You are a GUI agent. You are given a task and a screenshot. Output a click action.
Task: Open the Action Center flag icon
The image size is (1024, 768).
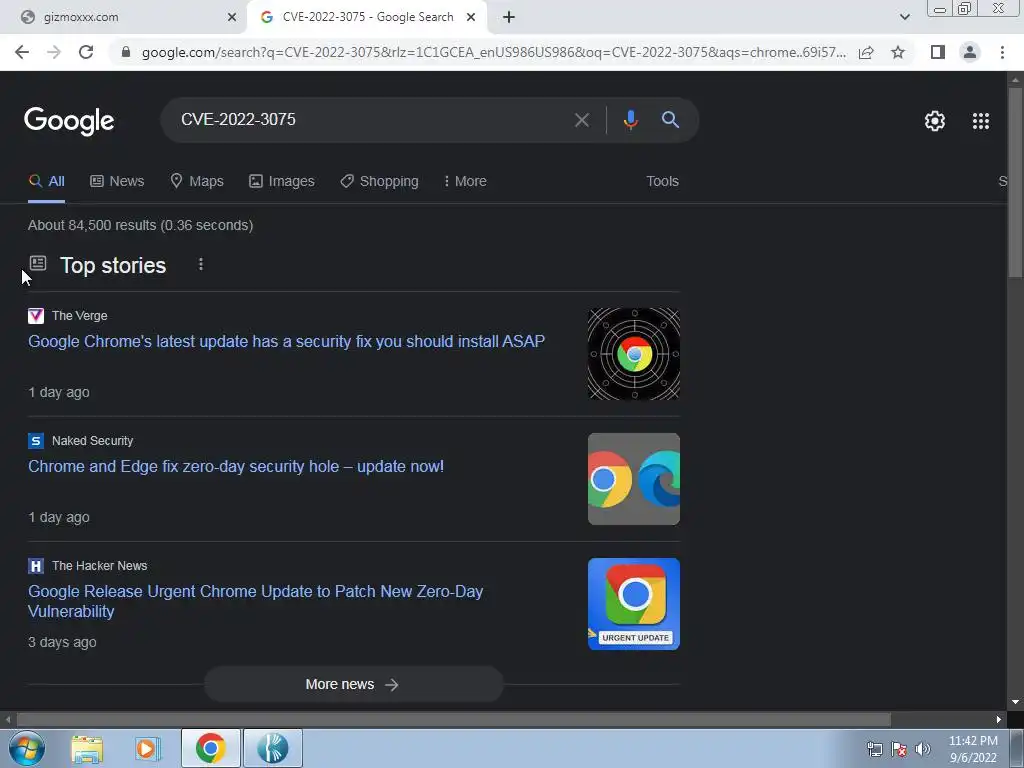(899, 750)
